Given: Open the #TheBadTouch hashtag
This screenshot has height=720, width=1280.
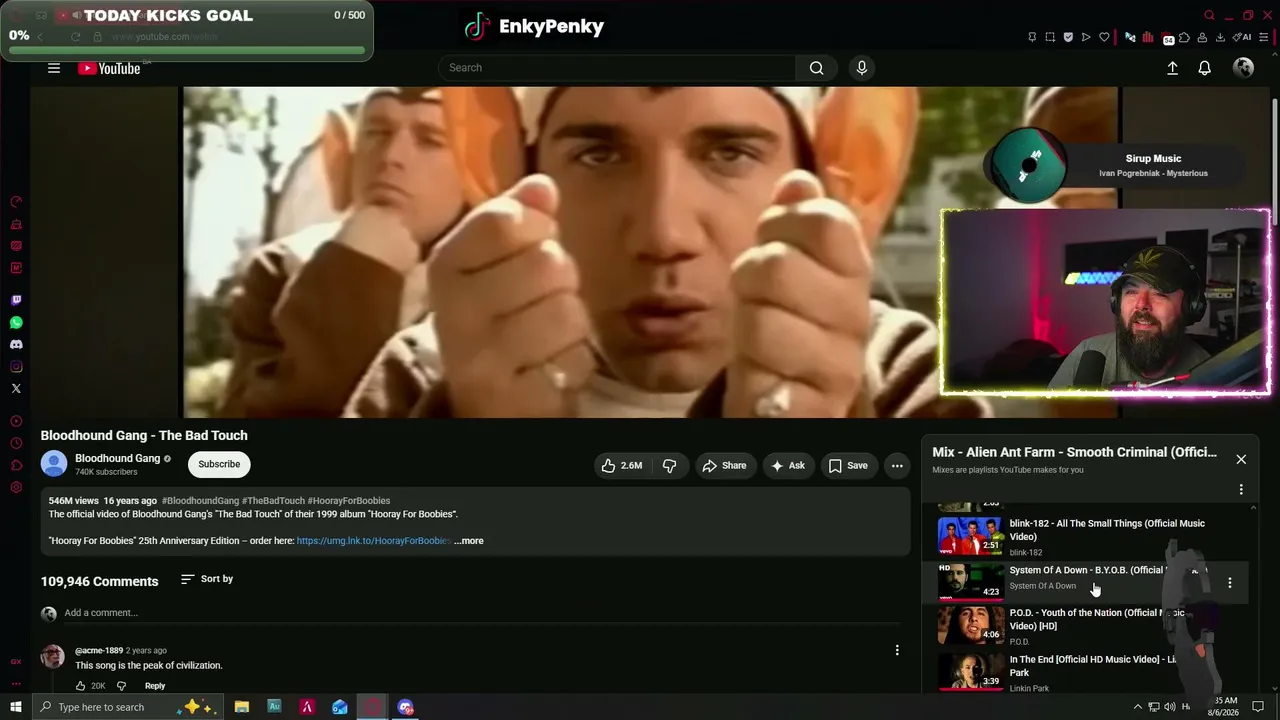Looking at the screenshot, I should (273, 501).
